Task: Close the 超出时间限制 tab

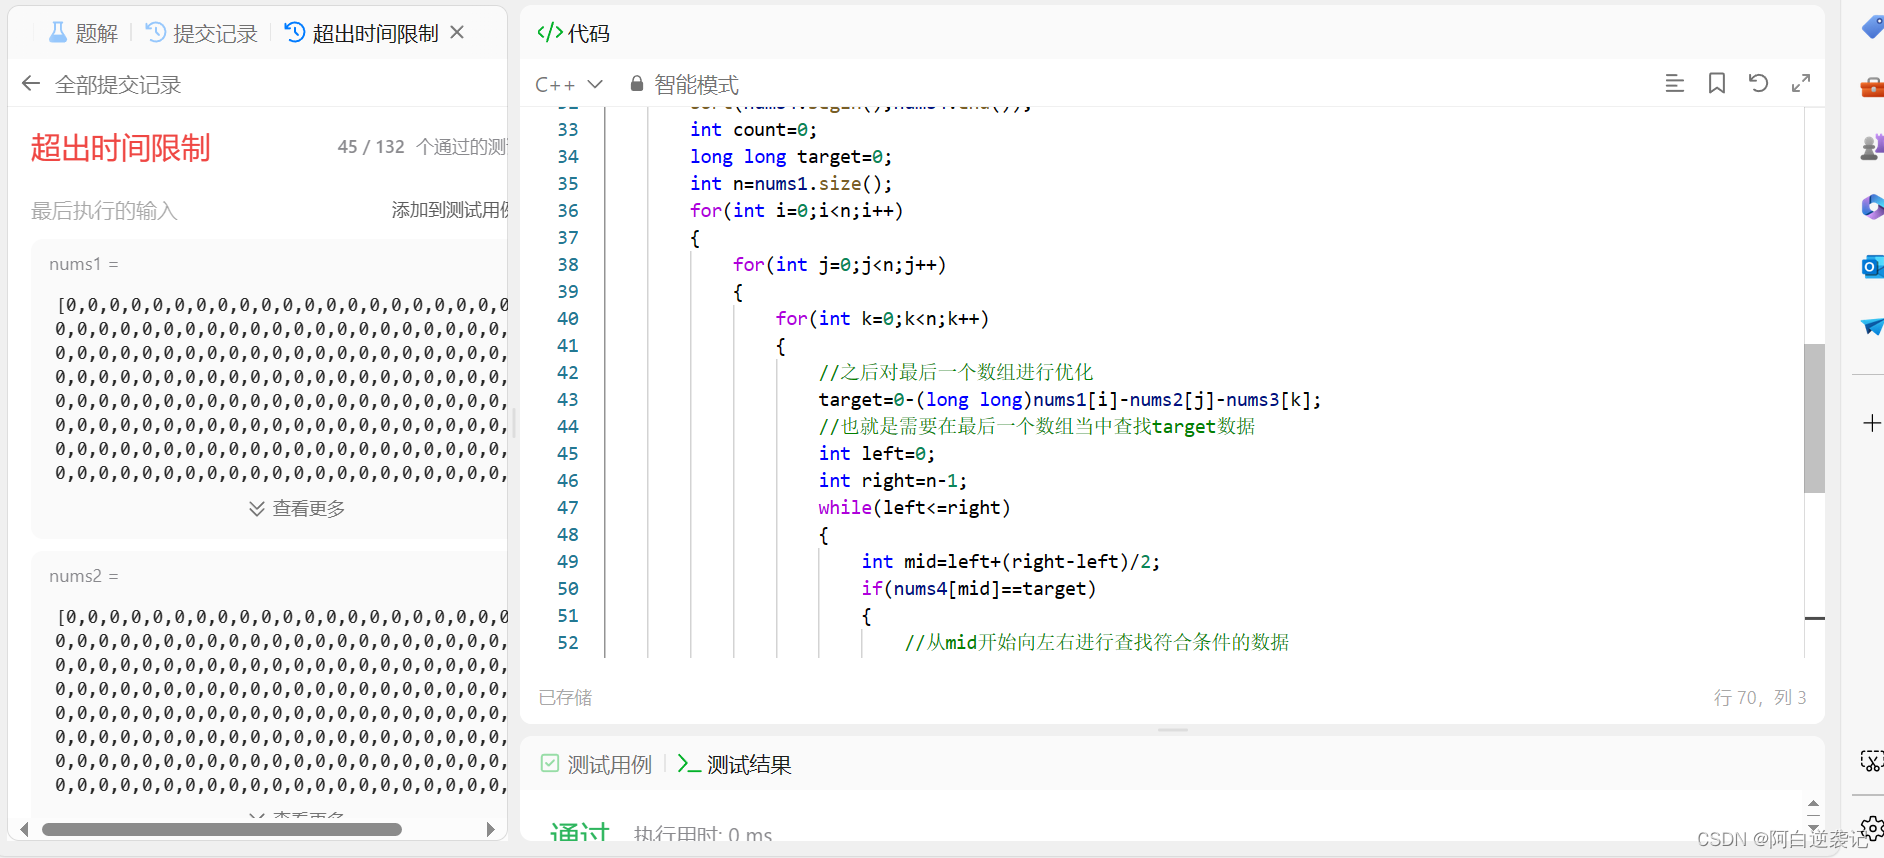Action: pos(457,33)
